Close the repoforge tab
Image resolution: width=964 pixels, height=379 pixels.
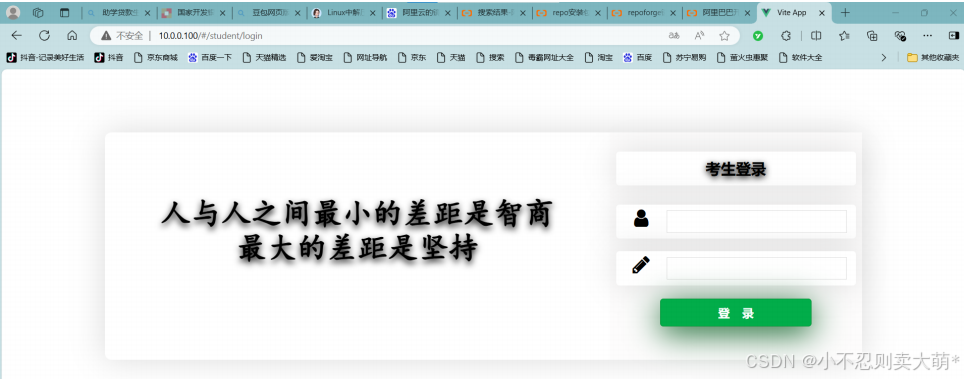(x=673, y=12)
